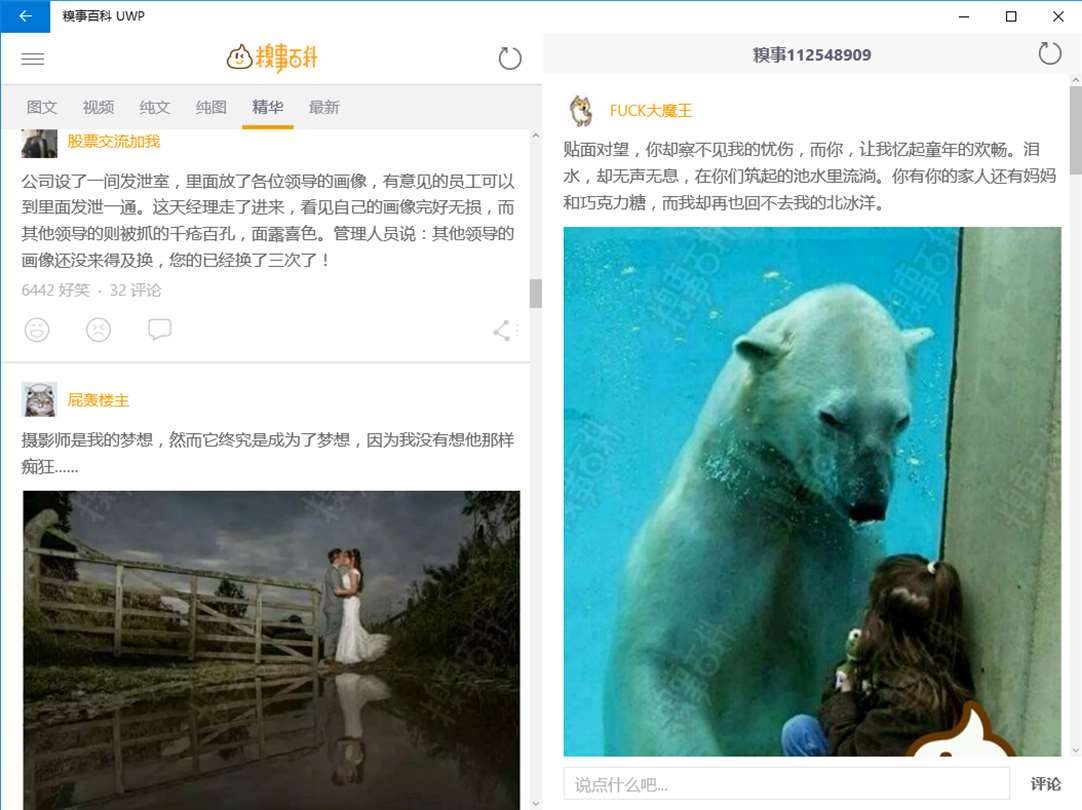This screenshot has height=810, width=1082.
Task: Refresh the post detail panel
Action: (x=1050, y=53)
